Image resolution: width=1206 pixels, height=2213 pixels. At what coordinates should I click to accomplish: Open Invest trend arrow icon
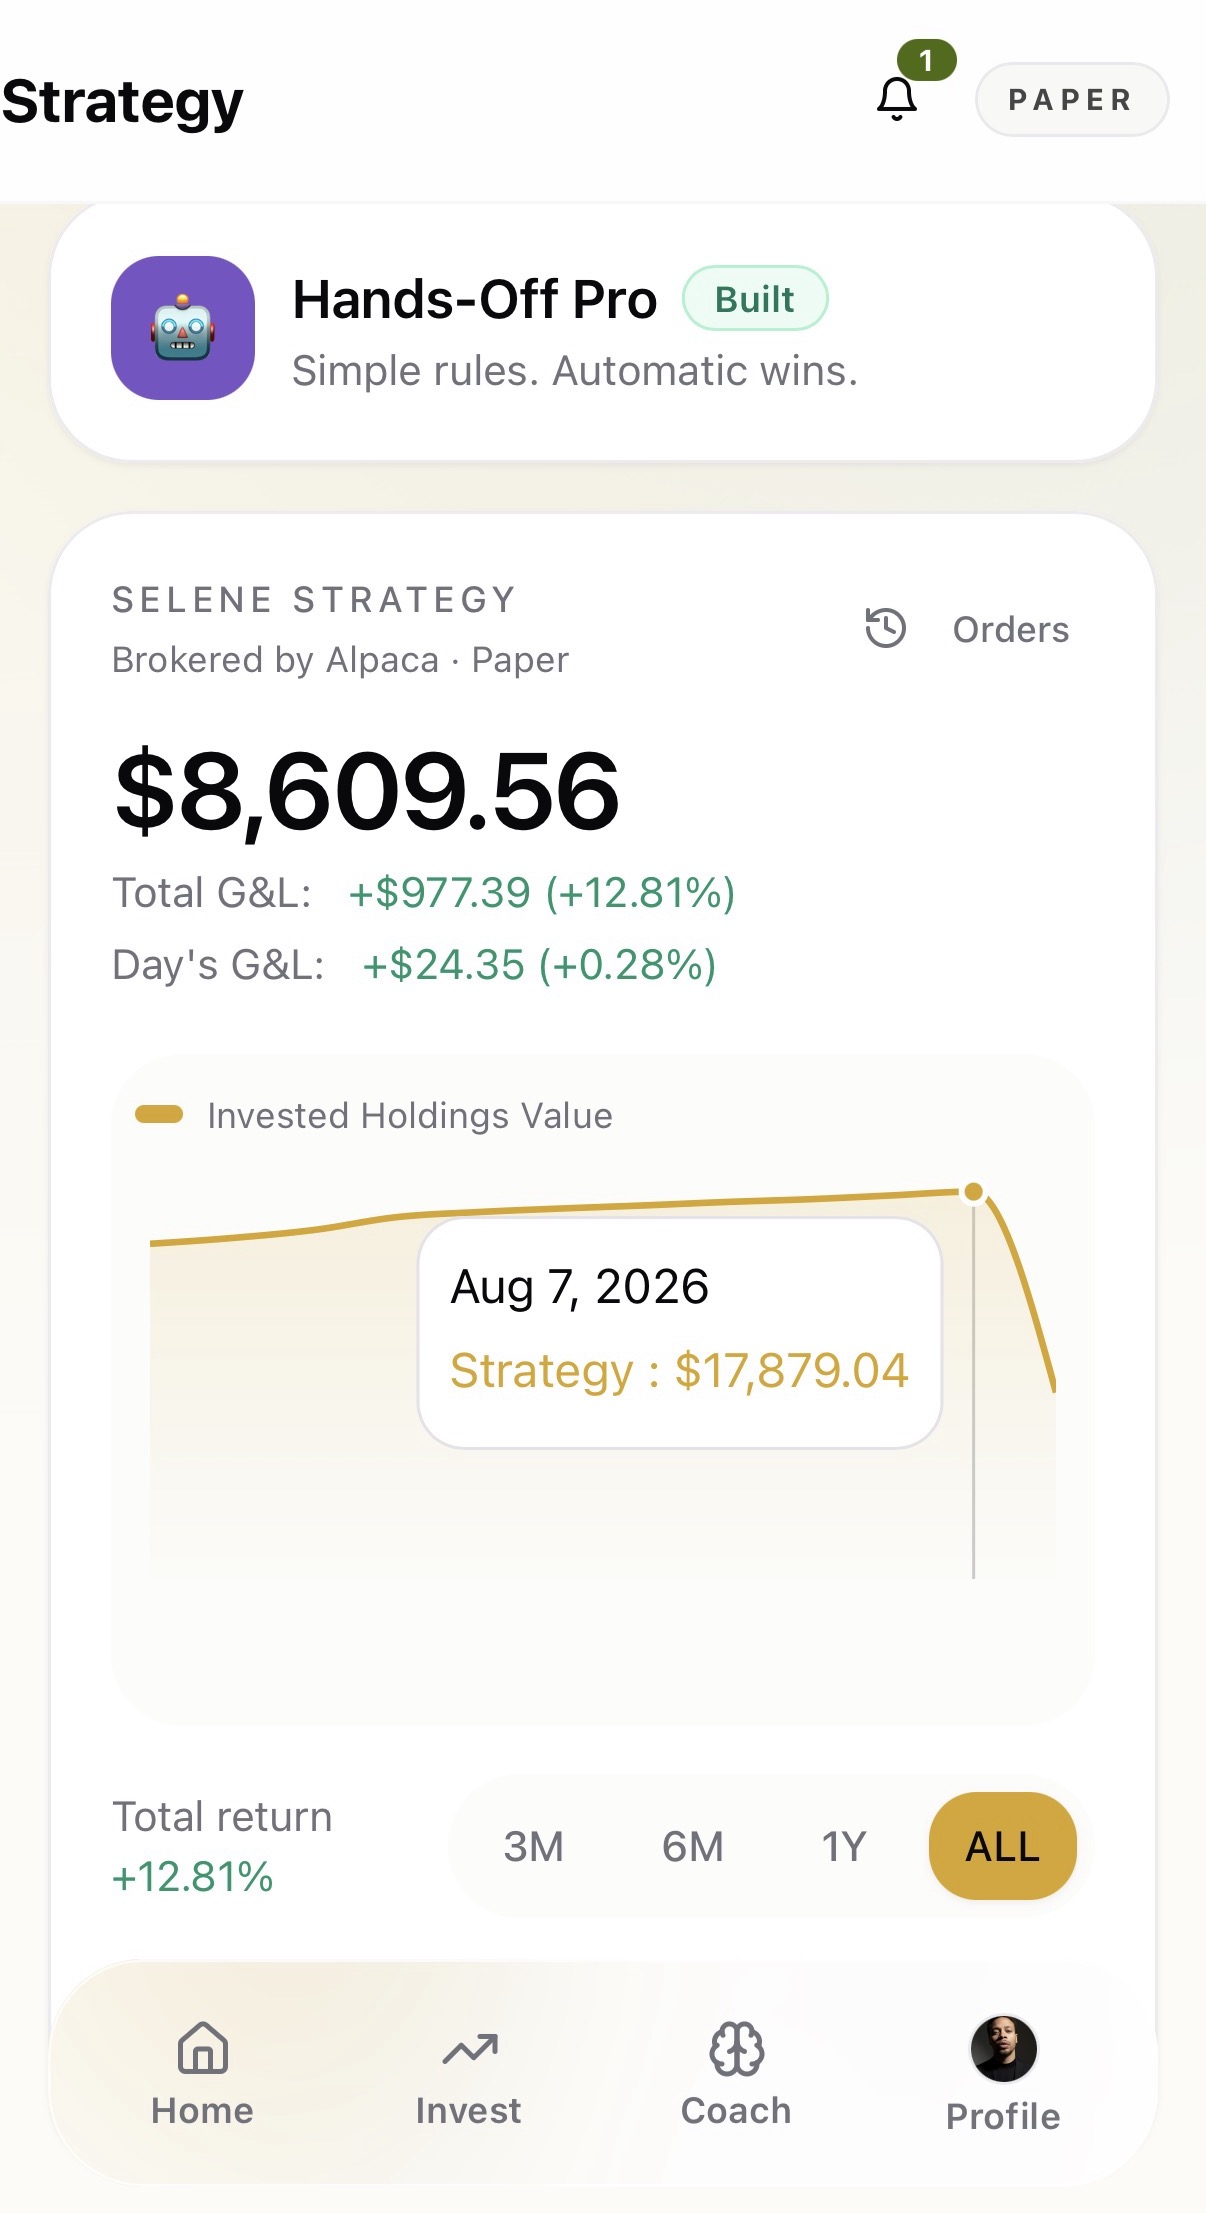(x=470, y=2050)
